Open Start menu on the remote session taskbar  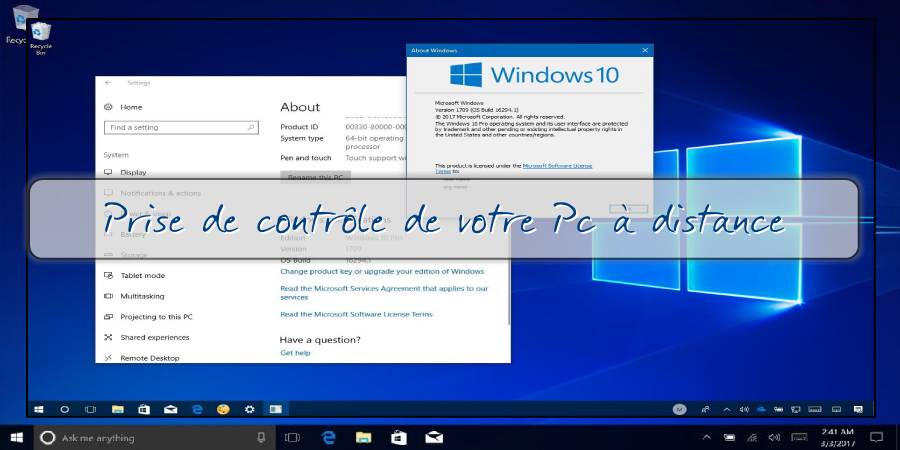click(39, 409)
